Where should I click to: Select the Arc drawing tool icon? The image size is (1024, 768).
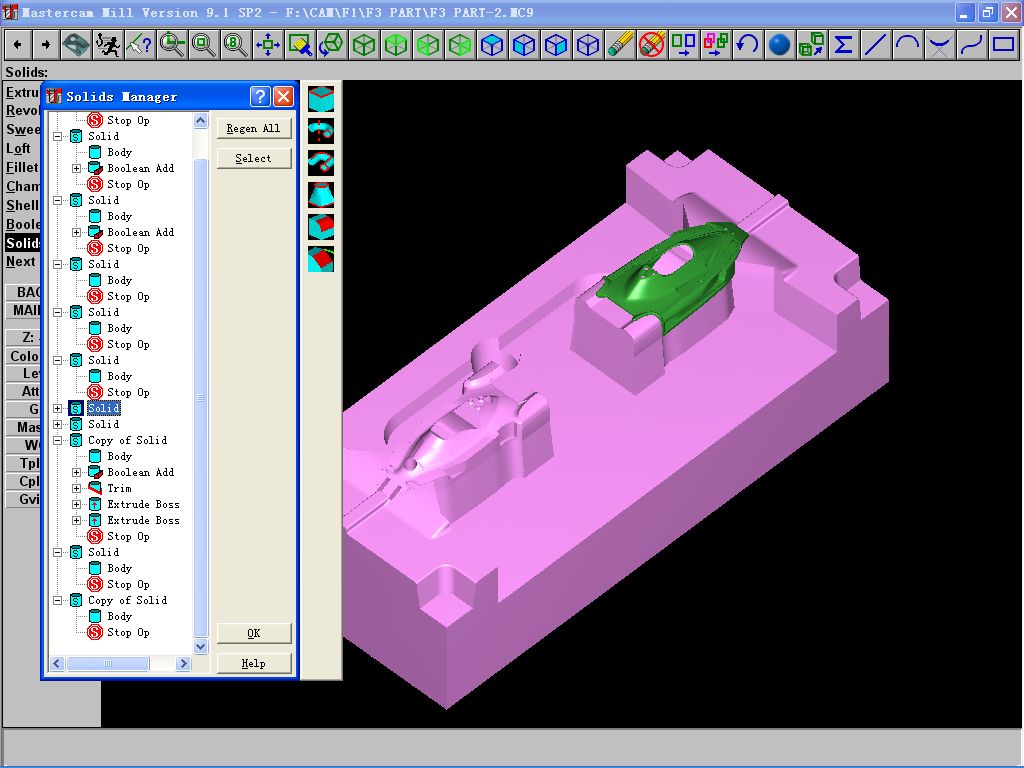(x=908, y=44)
